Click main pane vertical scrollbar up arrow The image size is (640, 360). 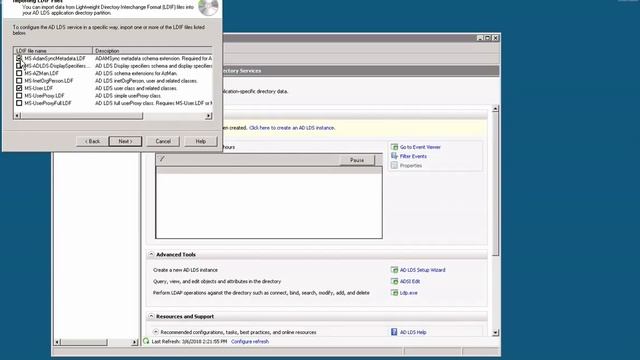(x=496, y=109)
